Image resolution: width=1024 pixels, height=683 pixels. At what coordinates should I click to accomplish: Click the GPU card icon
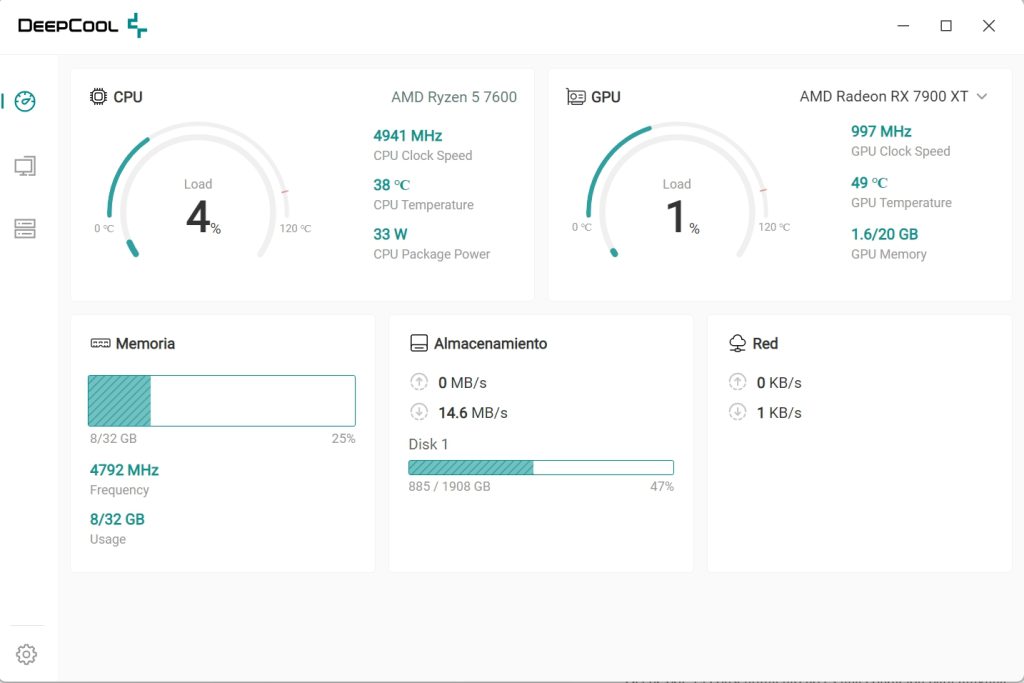point(575,97)
